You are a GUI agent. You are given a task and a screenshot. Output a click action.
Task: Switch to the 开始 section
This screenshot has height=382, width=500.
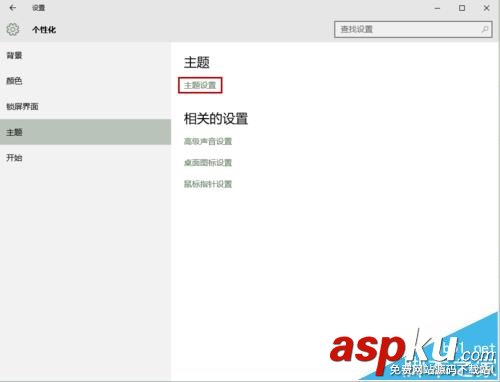(x=85, y=157)
